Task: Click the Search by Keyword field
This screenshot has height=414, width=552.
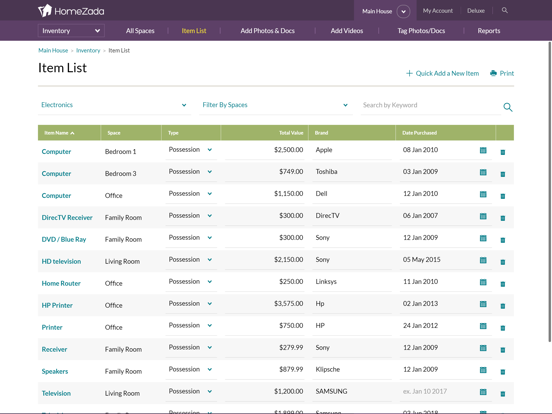Action: pyautogui.click(x=430, y=105)
